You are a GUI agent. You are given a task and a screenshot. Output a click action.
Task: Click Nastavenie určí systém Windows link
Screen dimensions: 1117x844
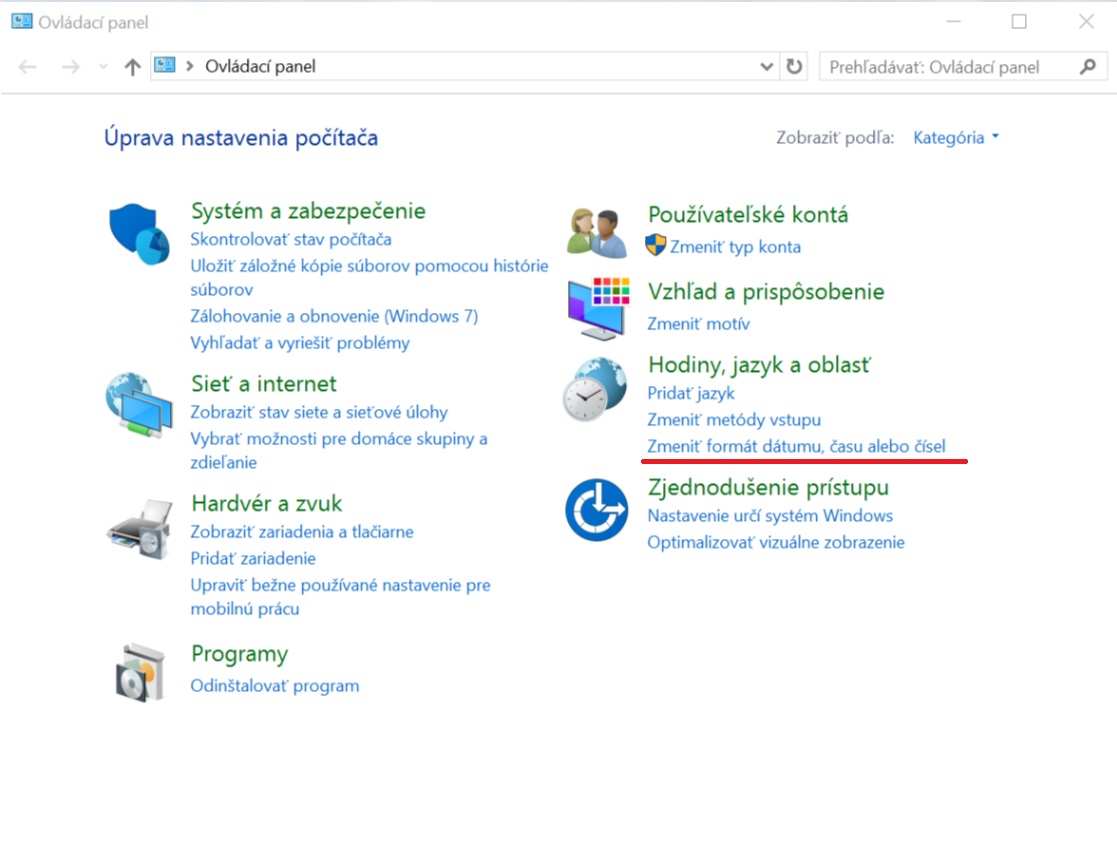pyautogui.click(x=770, y=516)
